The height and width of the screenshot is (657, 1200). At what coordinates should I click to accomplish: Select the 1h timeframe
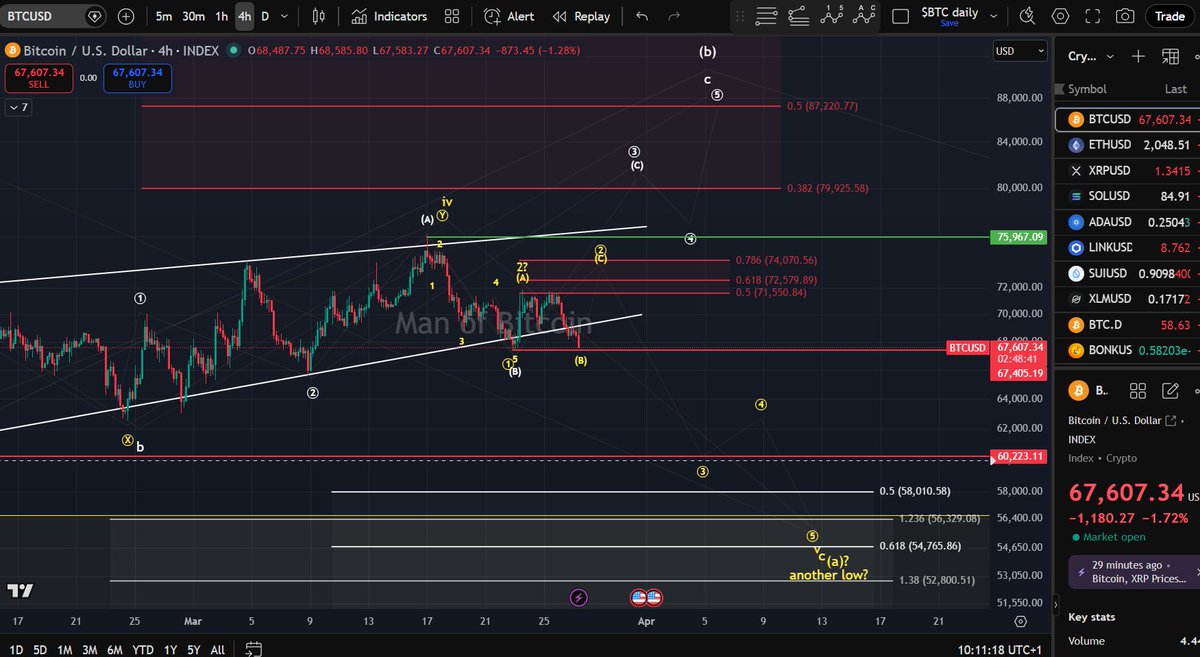[x=222, y=17]
